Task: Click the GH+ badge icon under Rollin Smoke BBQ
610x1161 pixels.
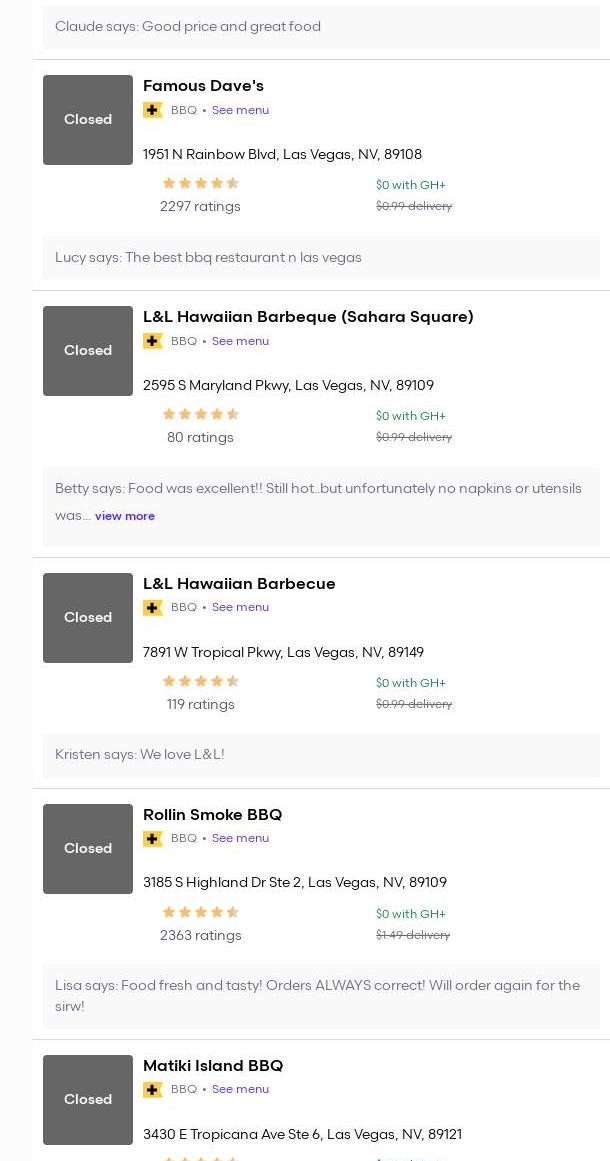Action: click(x=153, y=838)
